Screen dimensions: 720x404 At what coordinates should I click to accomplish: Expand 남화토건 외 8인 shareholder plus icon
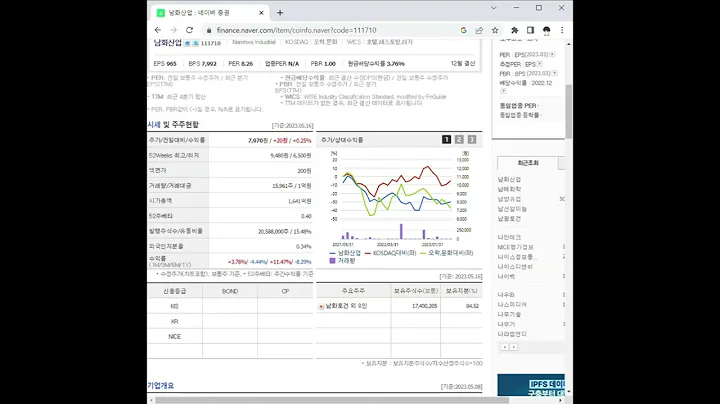tap(321, 306)
